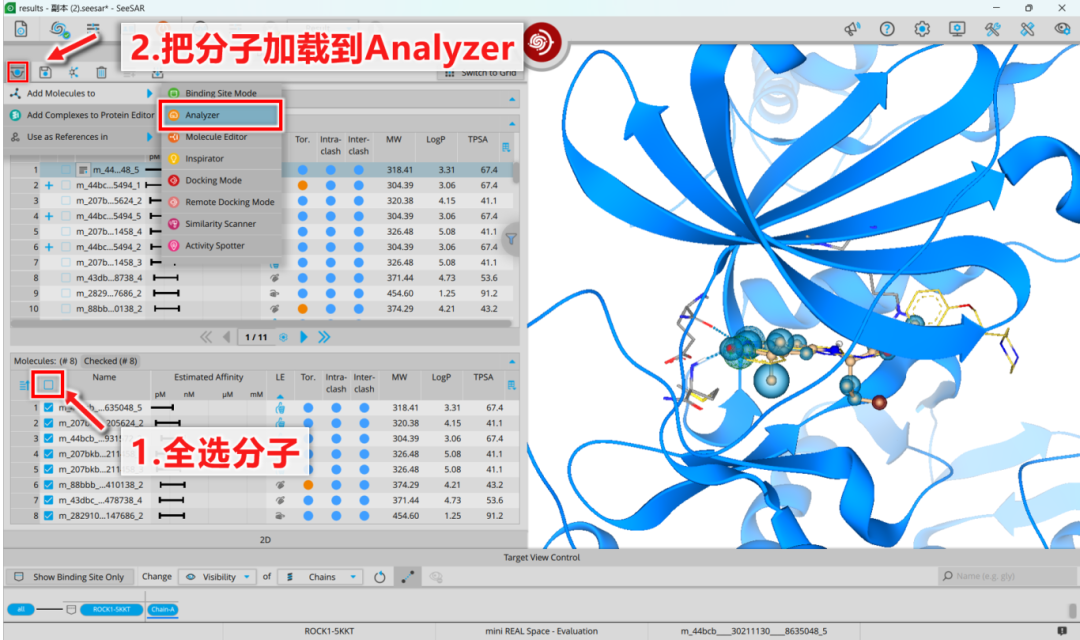Collapse the upper table section using its arrow
Image resolution: width=1080 pixels, height=640 pixels.
(x=512, y=124)
